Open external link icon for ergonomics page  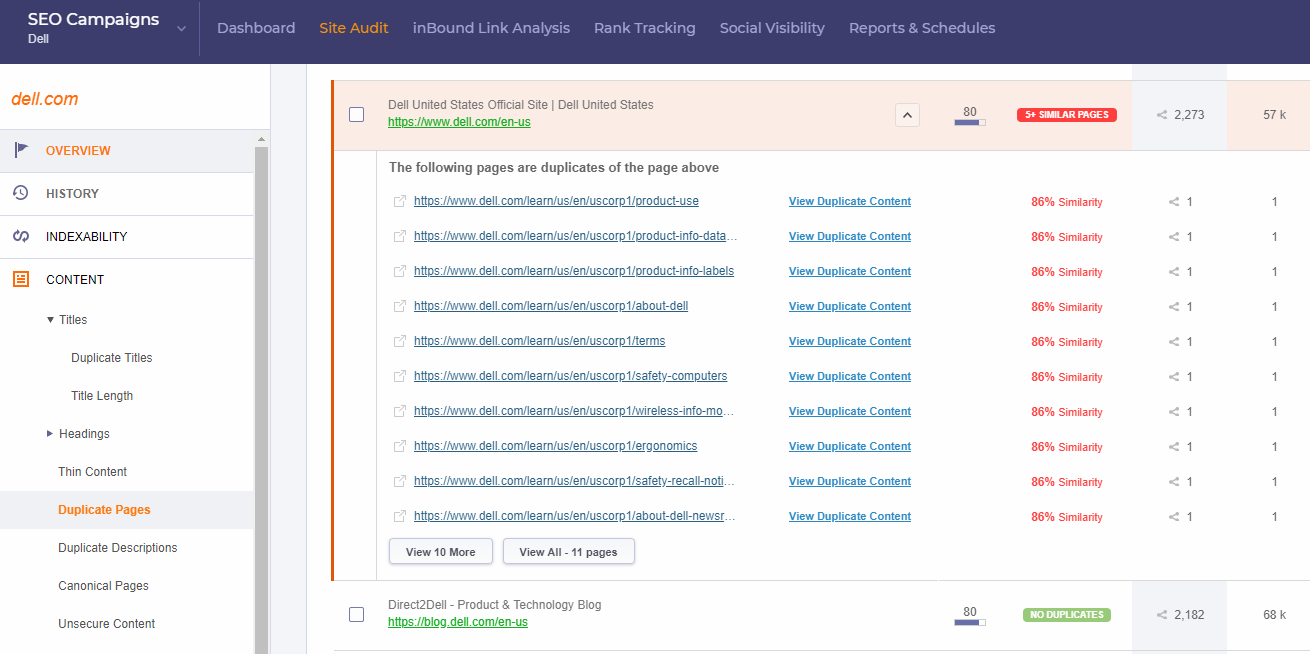(400, 446)
